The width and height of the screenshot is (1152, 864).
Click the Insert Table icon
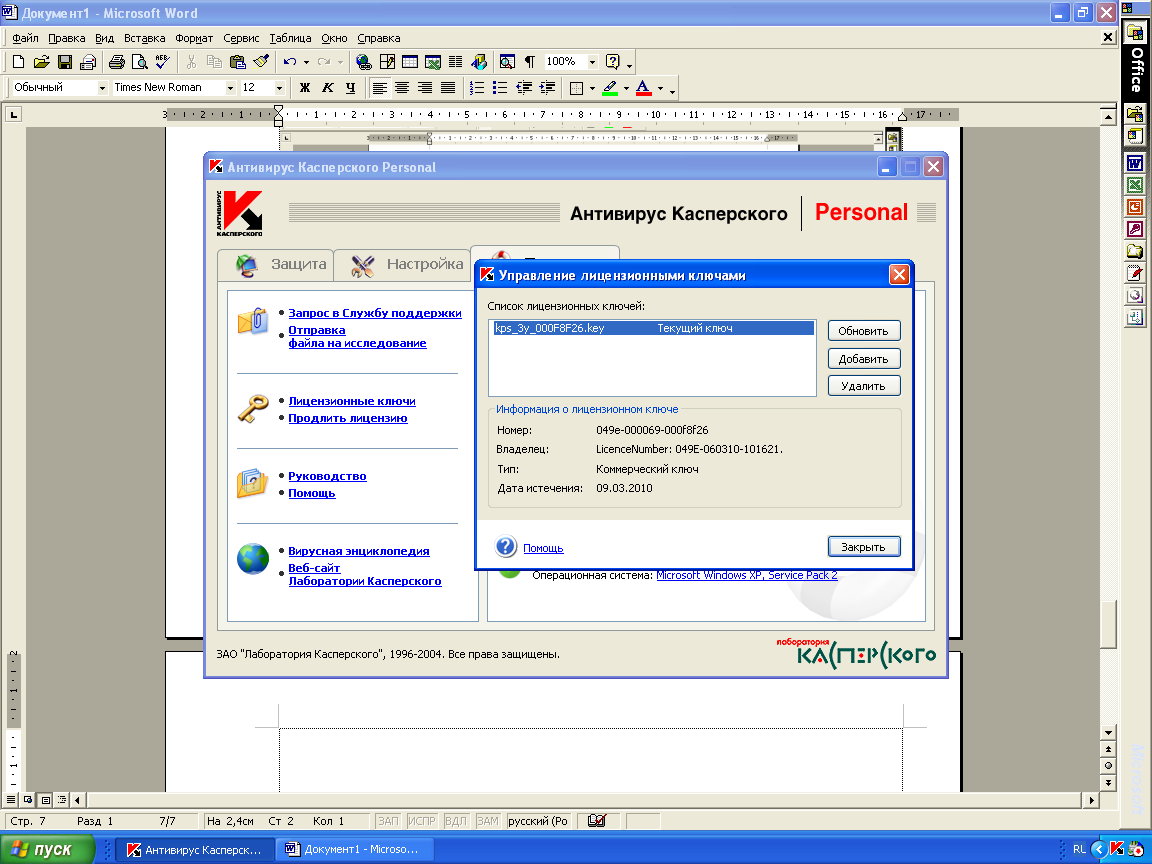coord(410,62)
